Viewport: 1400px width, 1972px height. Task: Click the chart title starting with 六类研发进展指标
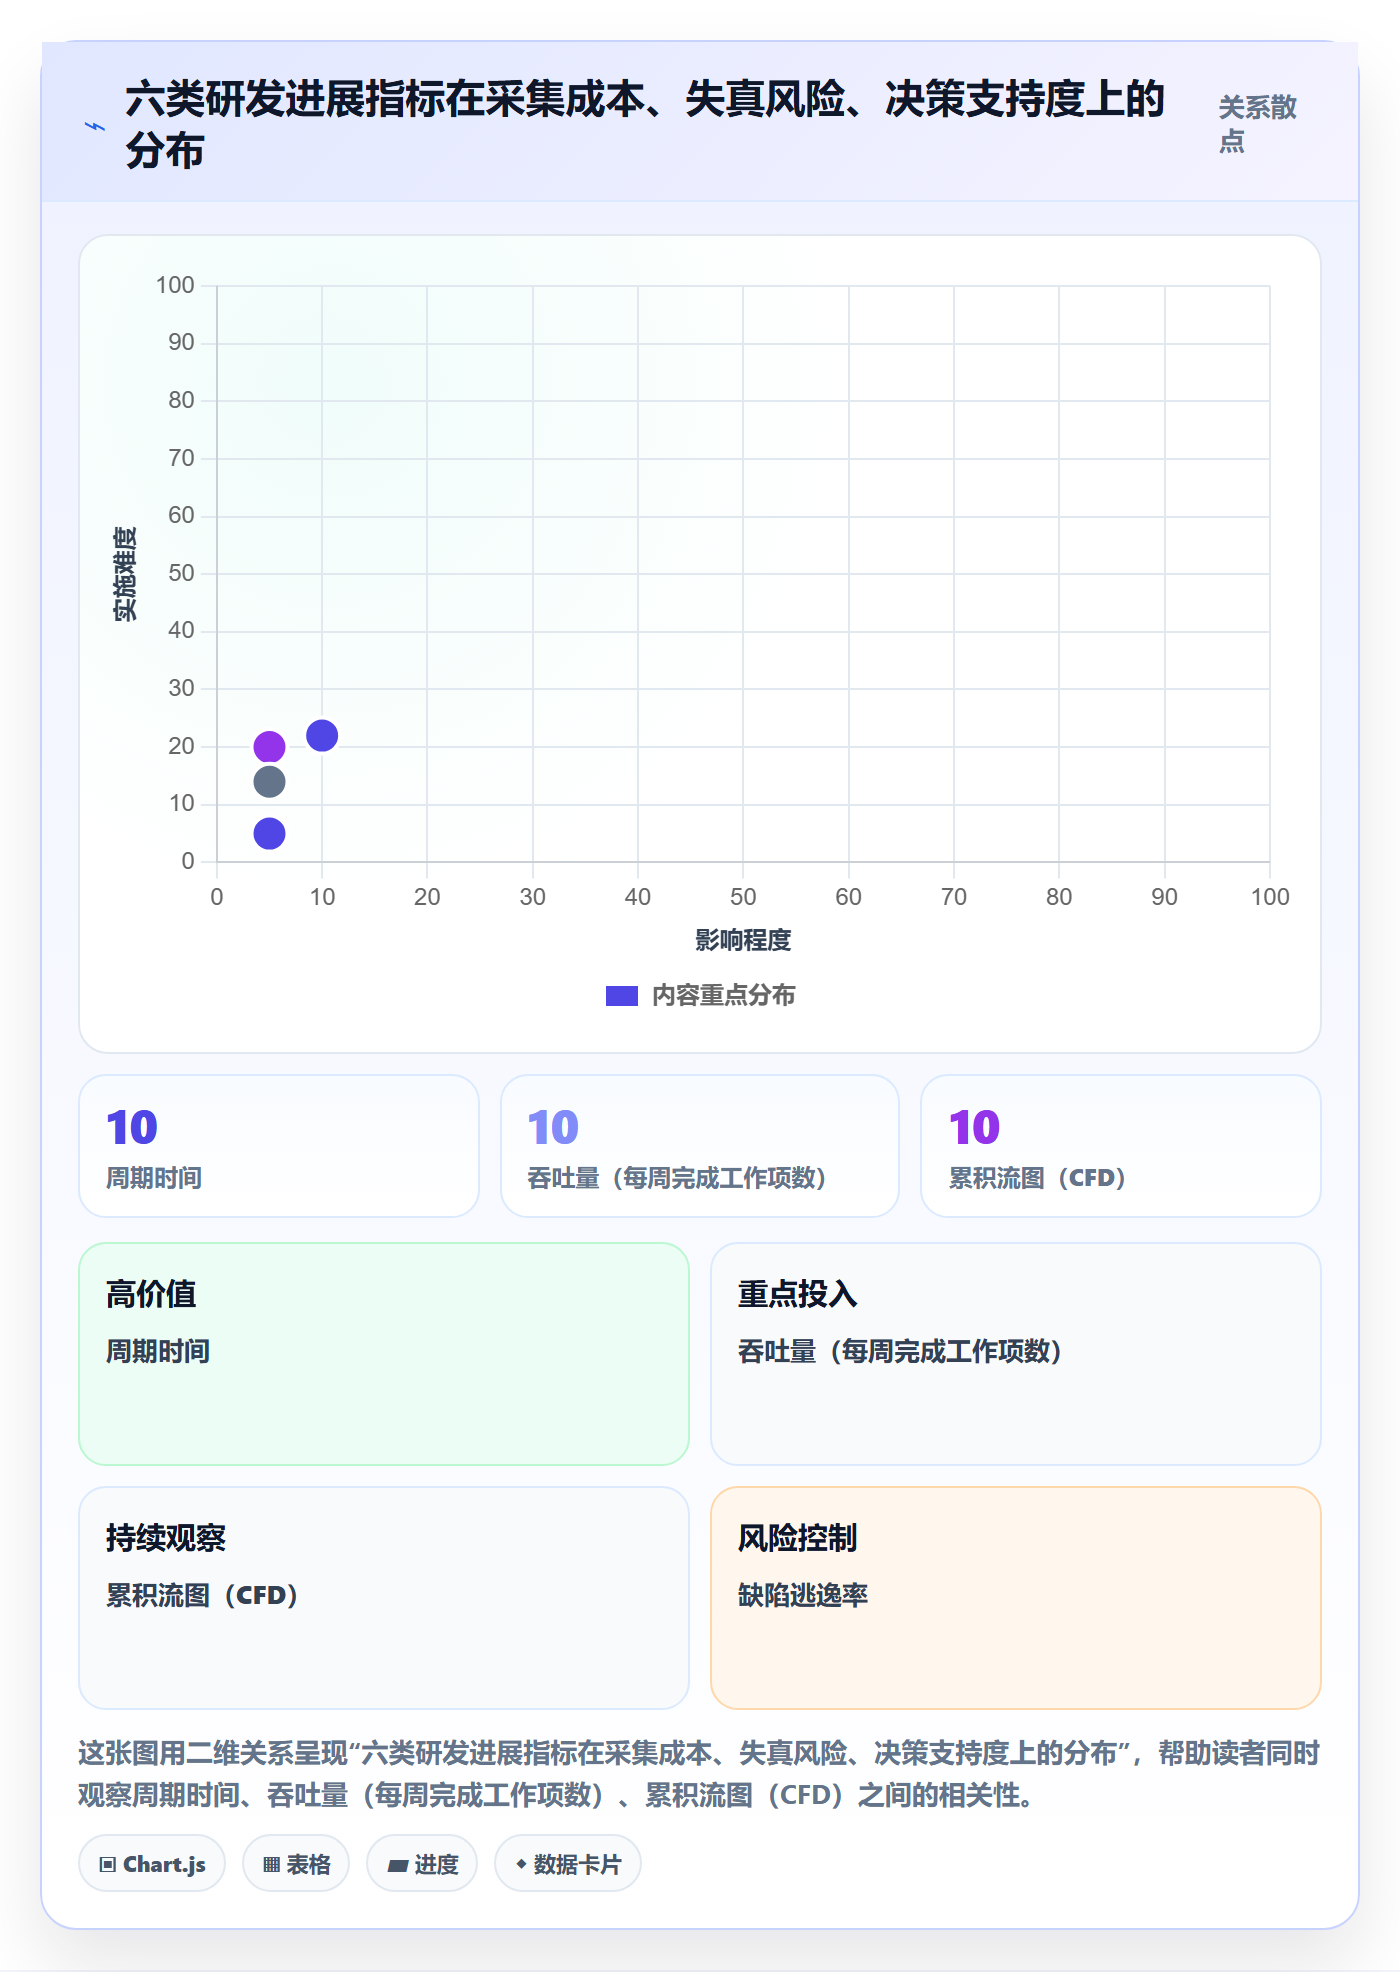(x=645, y=124)
